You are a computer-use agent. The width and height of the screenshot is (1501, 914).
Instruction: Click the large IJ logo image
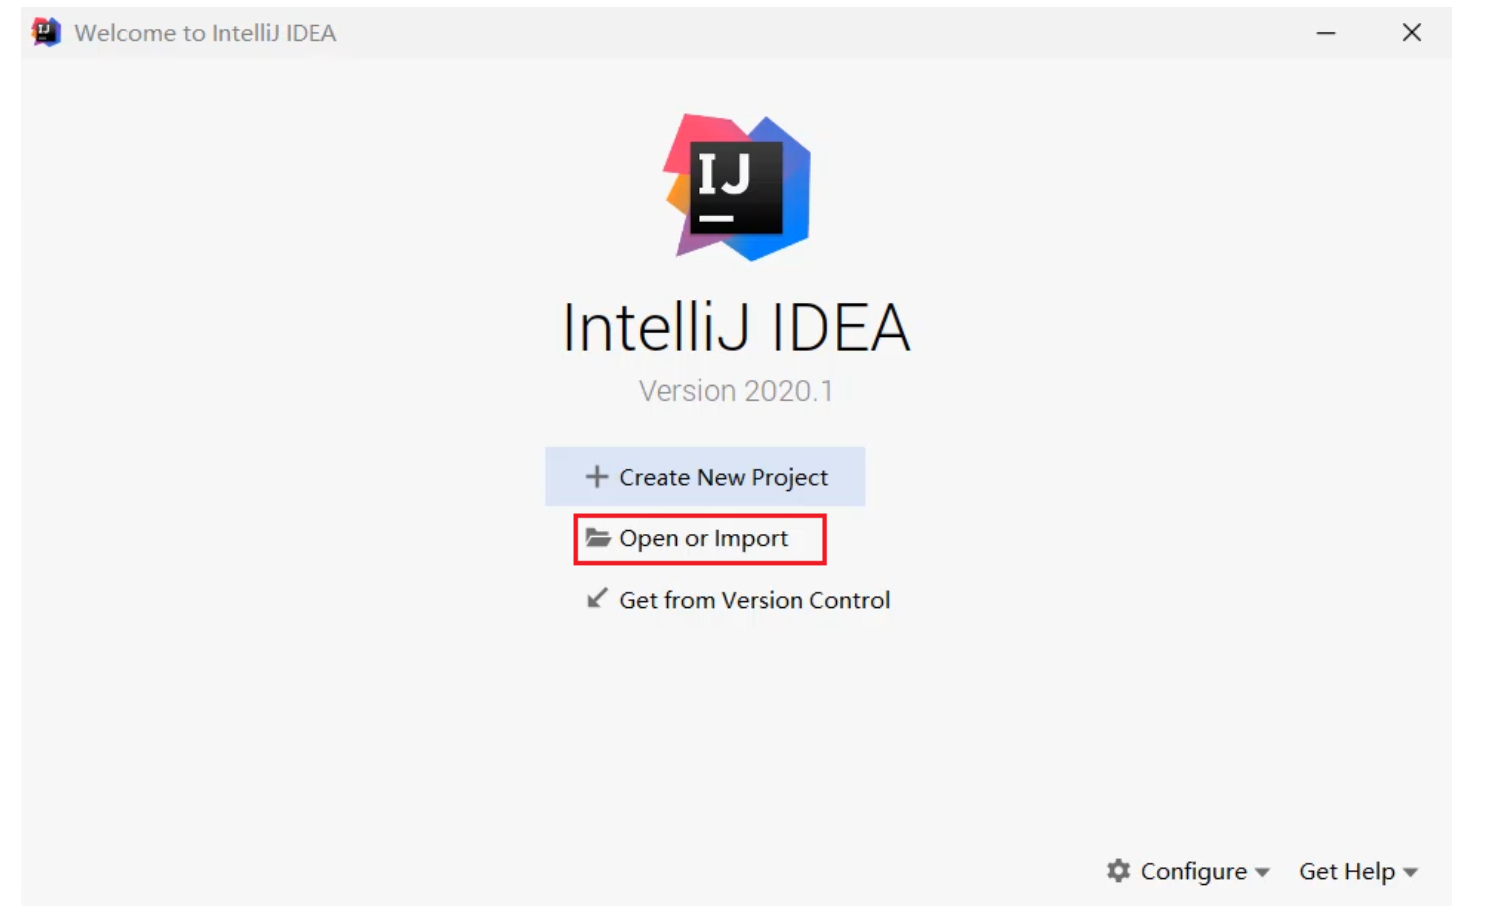tap(737, 187)
